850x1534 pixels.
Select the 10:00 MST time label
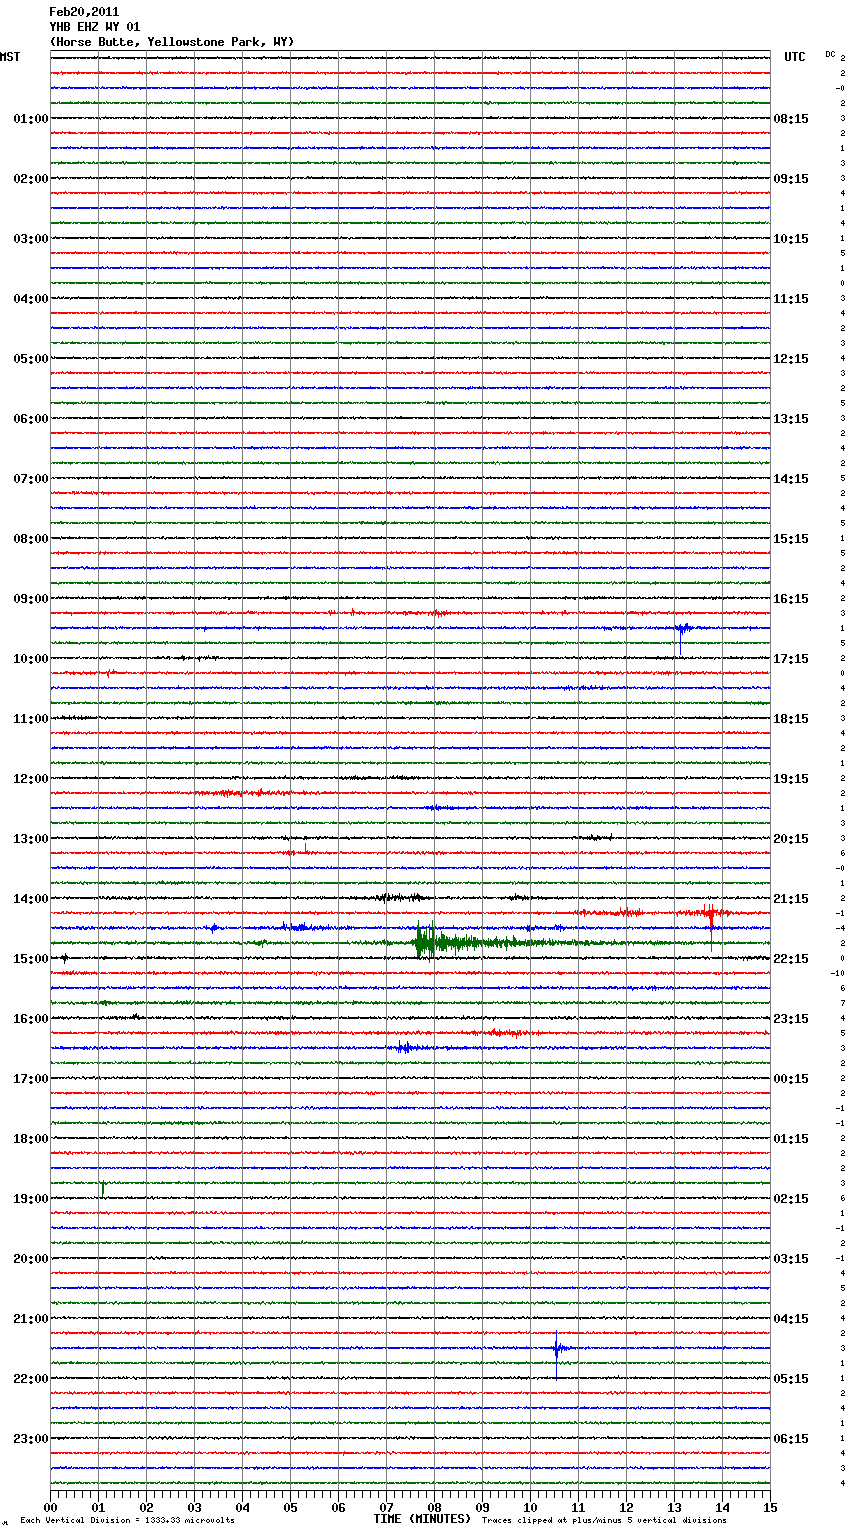(x=31, y=659)
